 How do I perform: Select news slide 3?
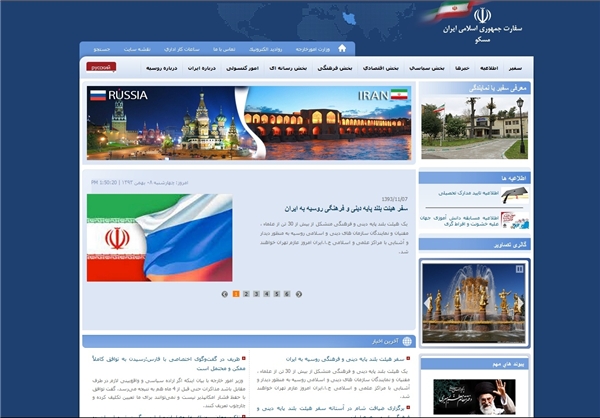coord(256,294)
